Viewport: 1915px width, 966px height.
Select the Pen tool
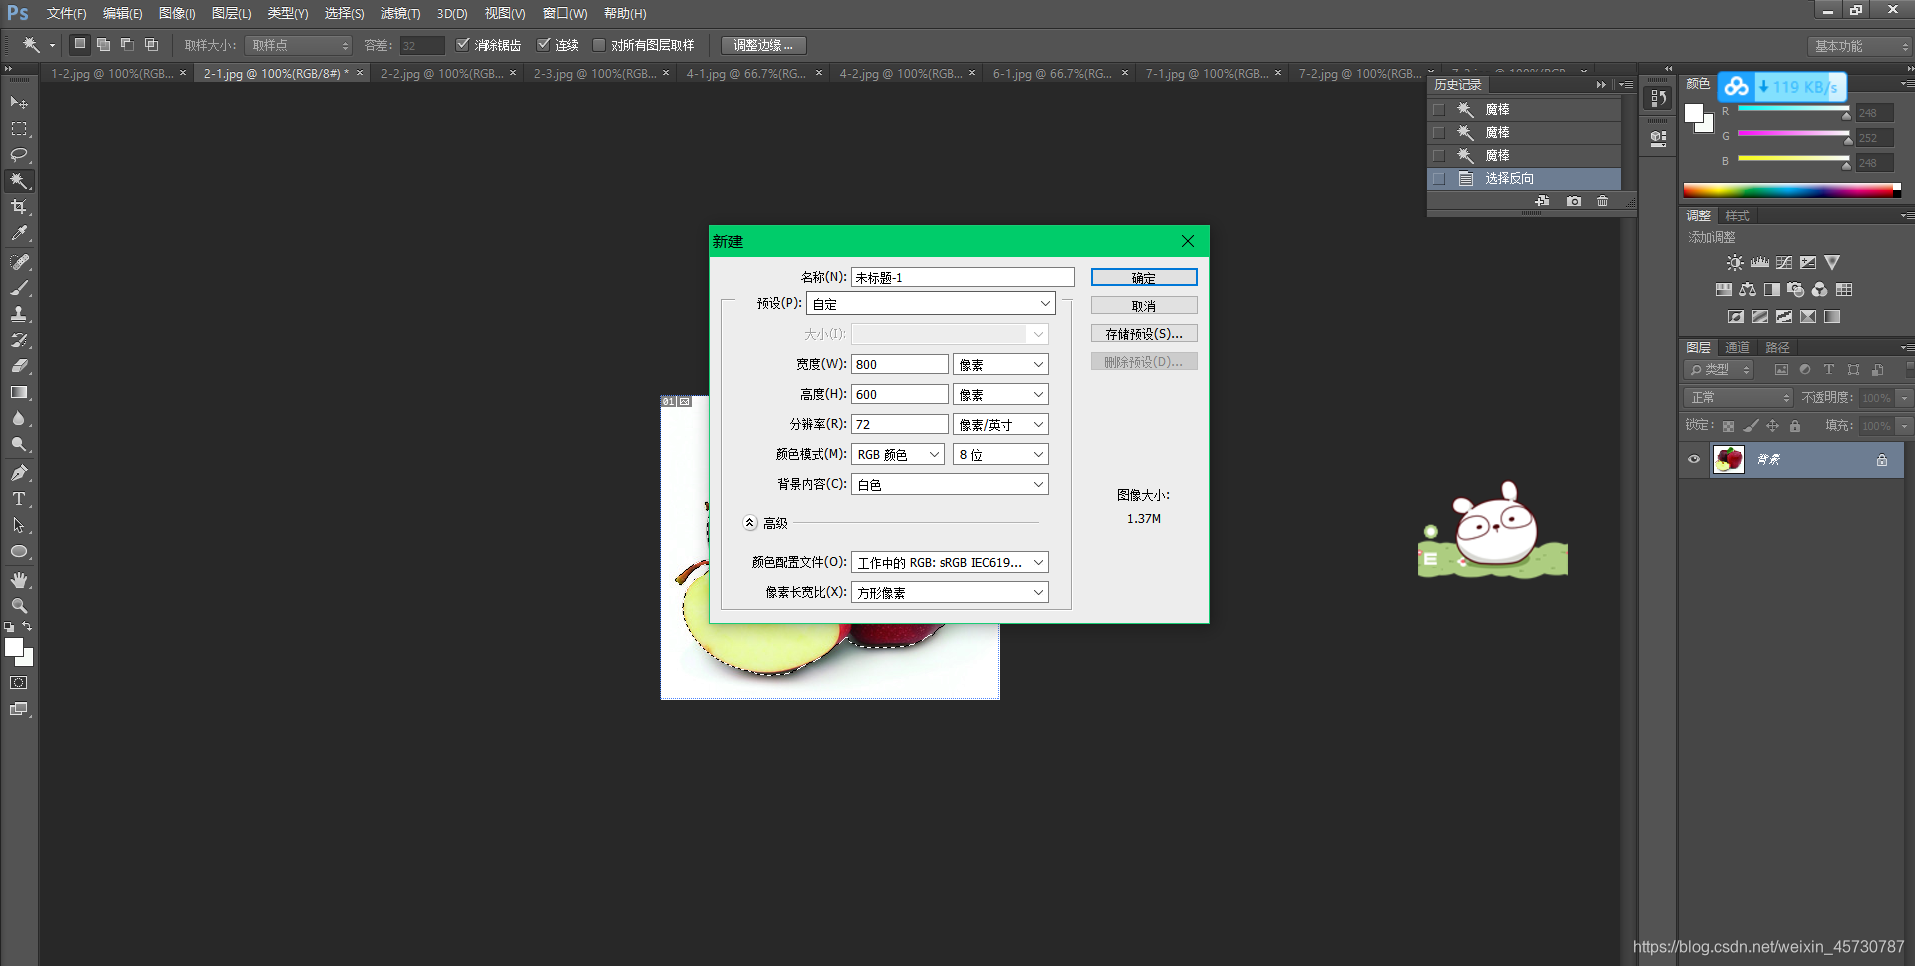pyautogui.click(x=19, y=473)
